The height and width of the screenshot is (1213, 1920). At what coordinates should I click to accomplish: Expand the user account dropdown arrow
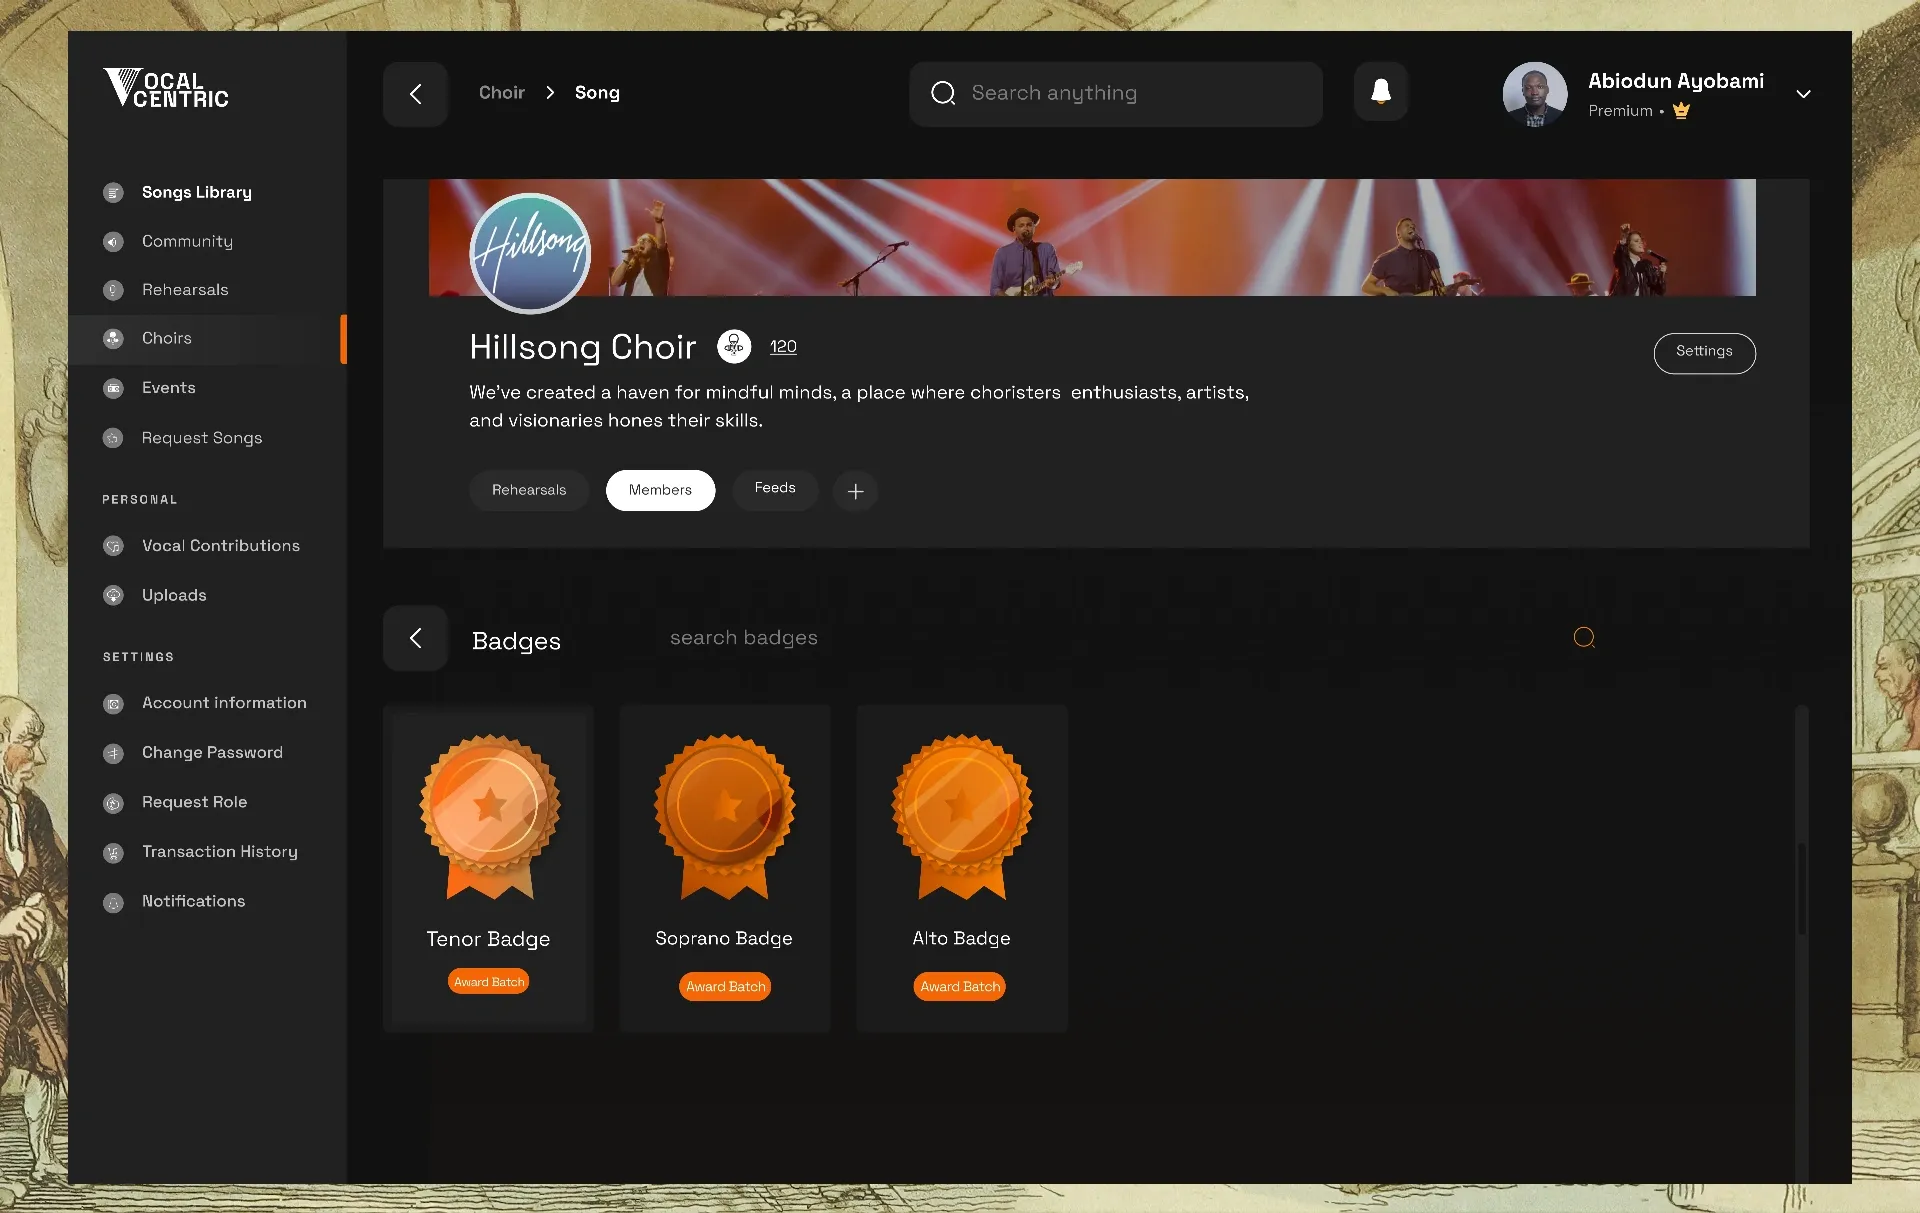pyautogui.click(x=1803, y=94)
